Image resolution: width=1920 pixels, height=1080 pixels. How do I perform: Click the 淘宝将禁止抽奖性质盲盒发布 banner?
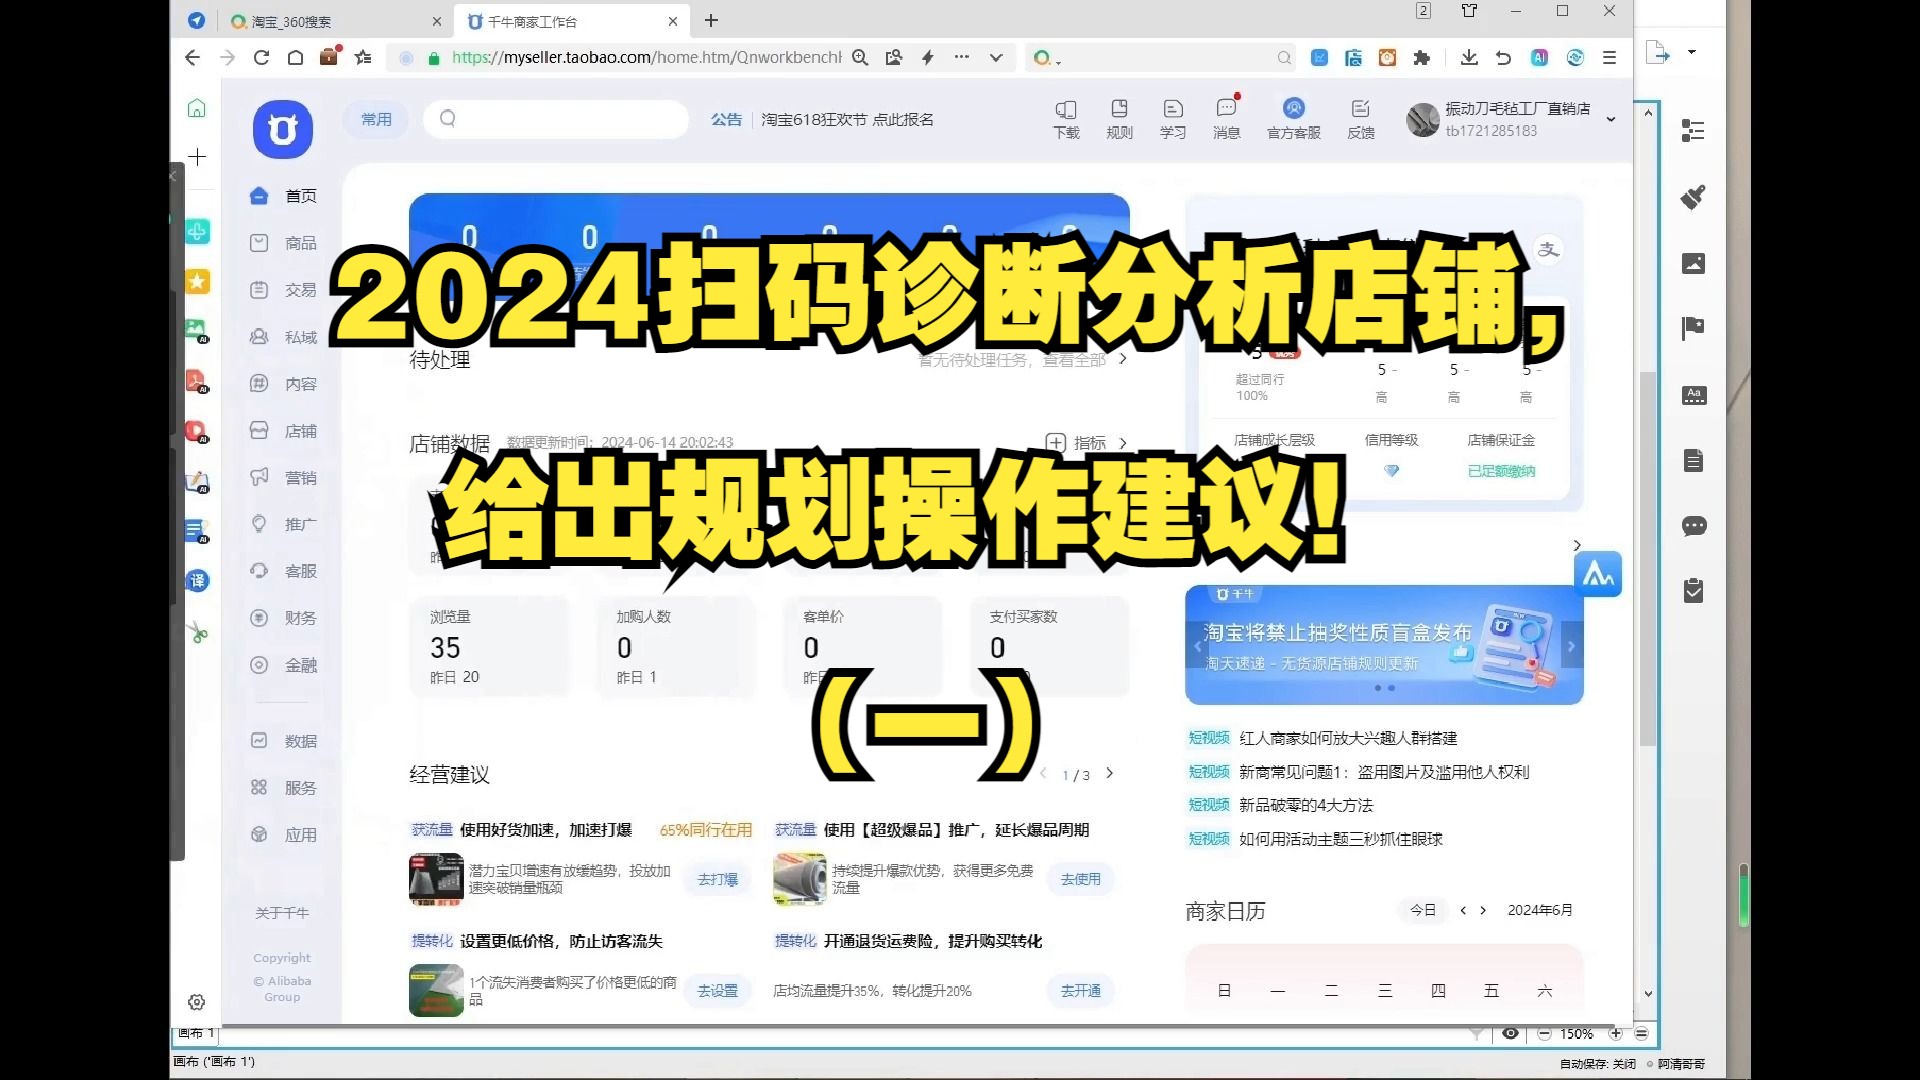pos(1384,645)
